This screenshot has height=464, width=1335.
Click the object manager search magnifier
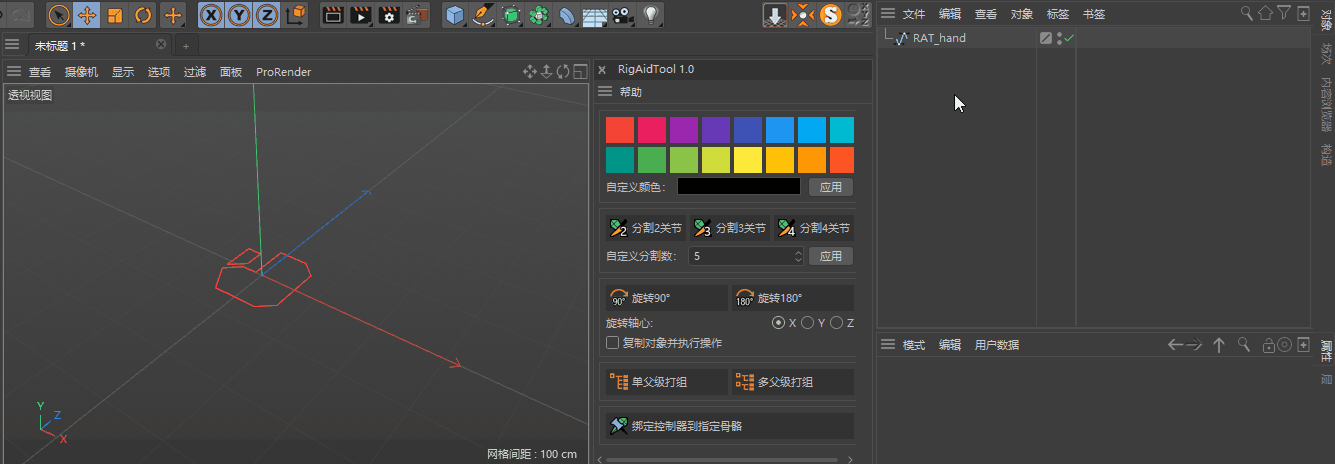(1247, 13)
